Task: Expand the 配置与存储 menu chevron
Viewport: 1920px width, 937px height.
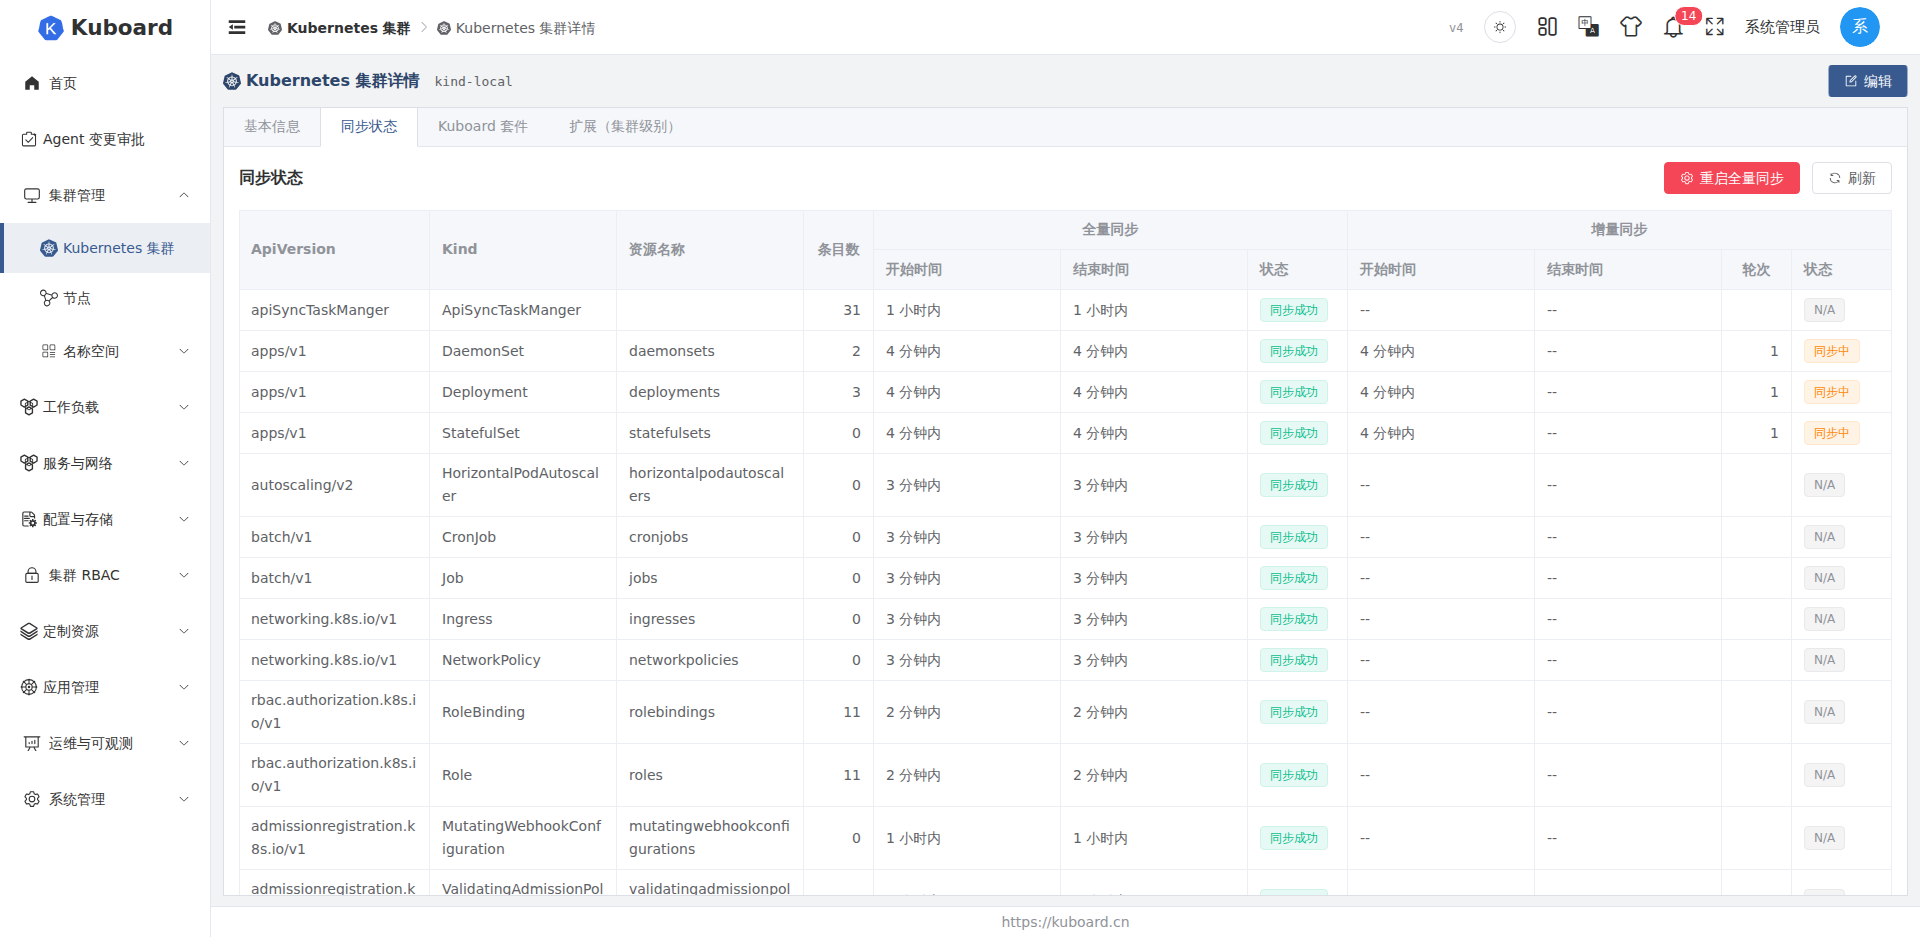Action: (x=184, y=519)
